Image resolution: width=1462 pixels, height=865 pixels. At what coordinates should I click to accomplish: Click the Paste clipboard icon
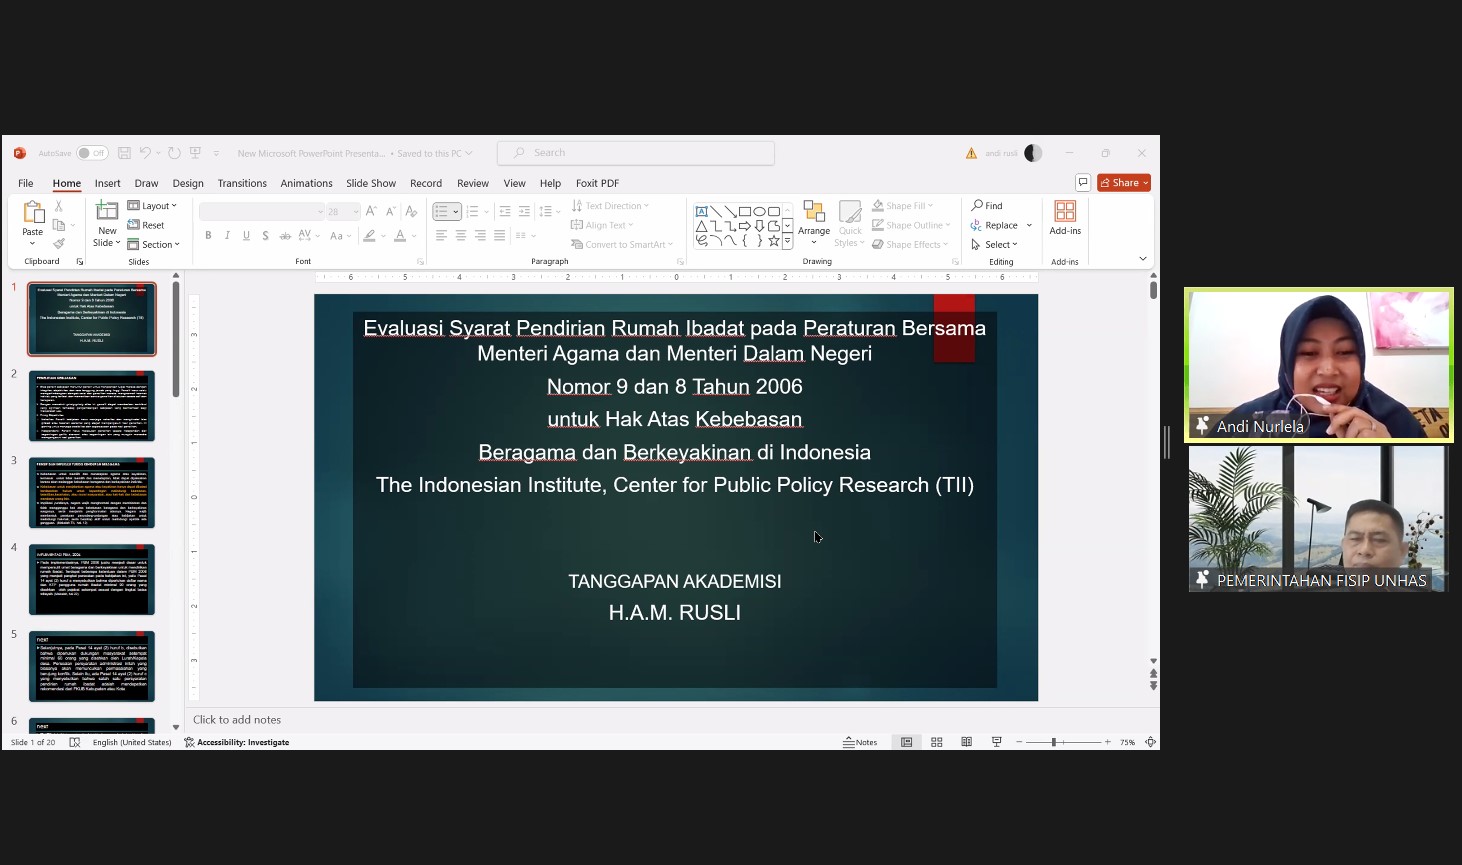click(x=33, y=213)
